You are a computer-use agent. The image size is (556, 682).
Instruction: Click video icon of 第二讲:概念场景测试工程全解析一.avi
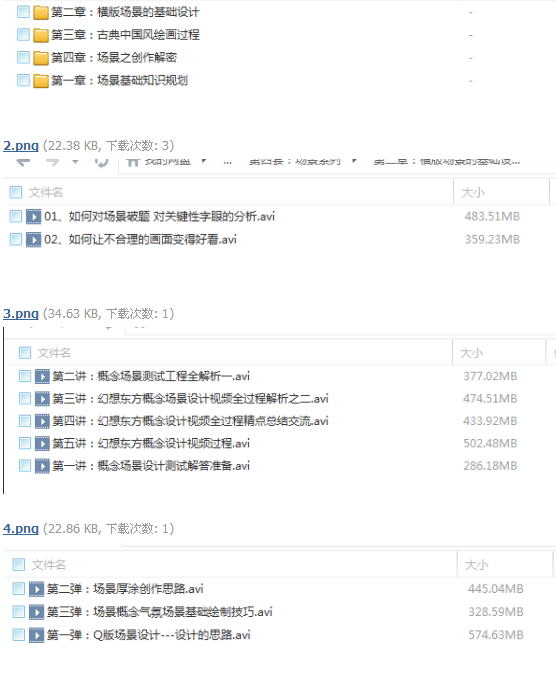point(42,376)
